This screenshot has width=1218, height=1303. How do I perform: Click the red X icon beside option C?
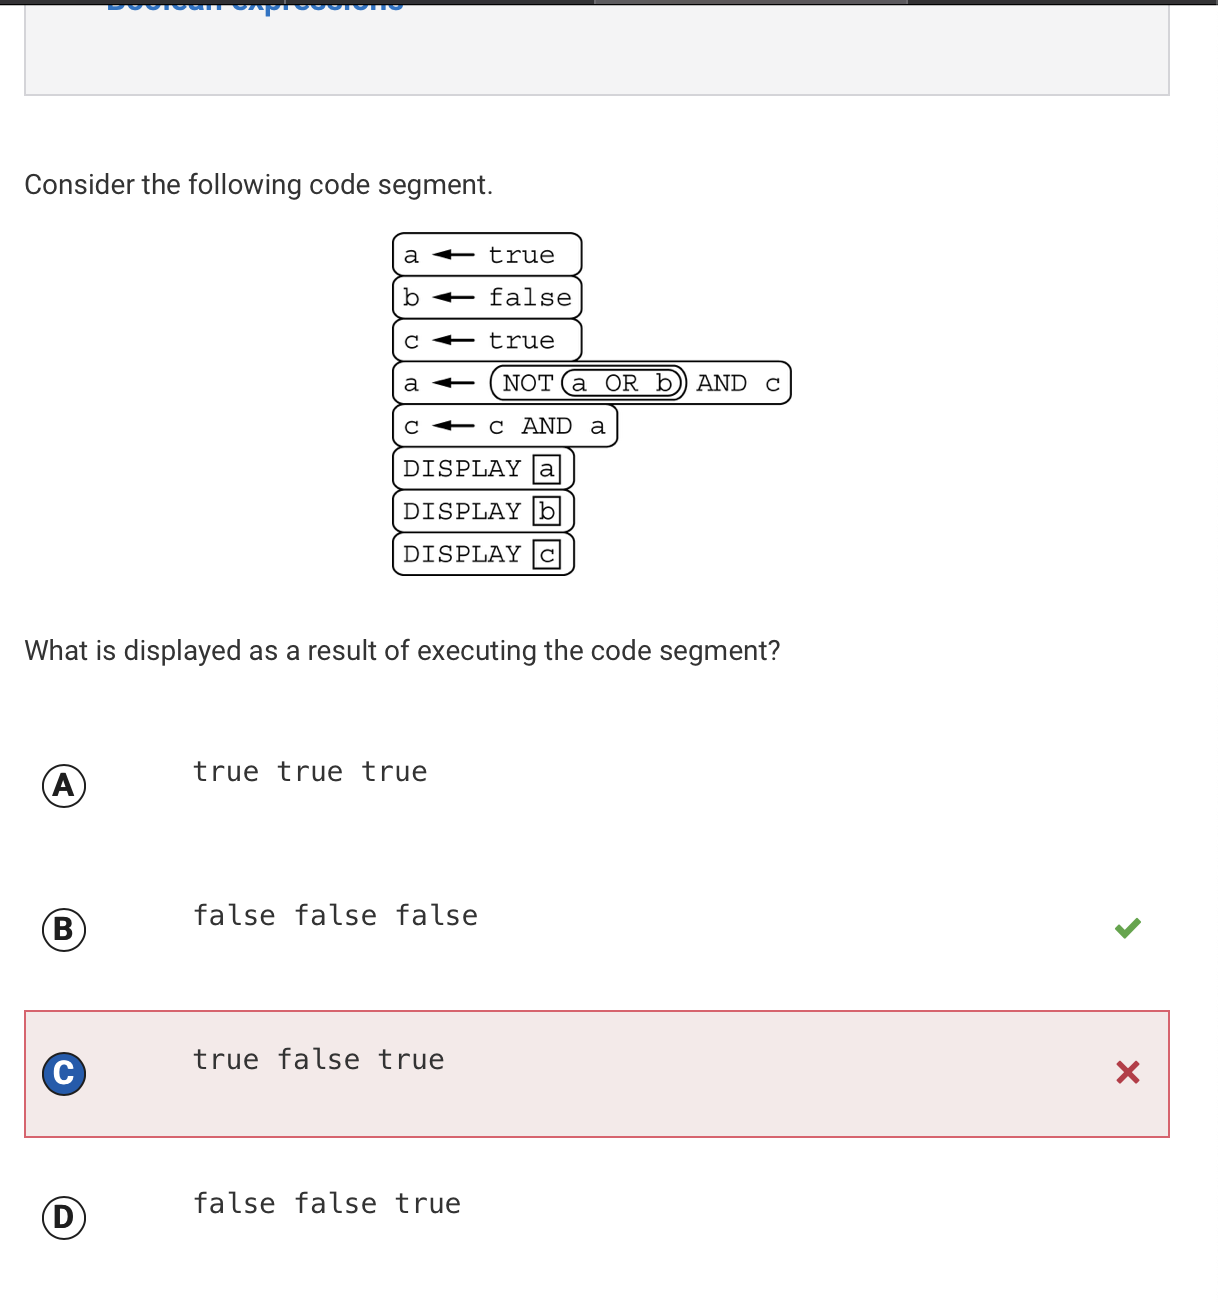click(1128, 1072)
